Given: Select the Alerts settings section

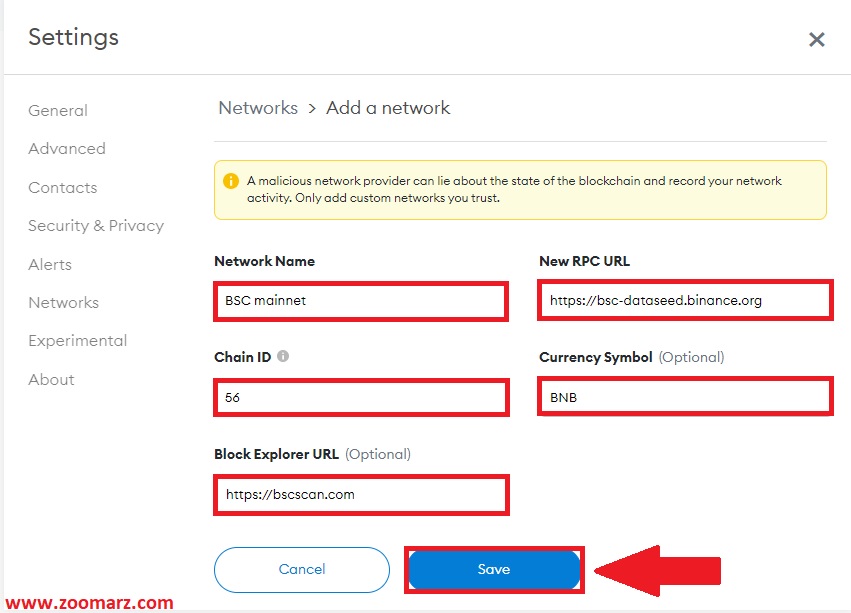Looking at the screenshot, I should (50, 264).
